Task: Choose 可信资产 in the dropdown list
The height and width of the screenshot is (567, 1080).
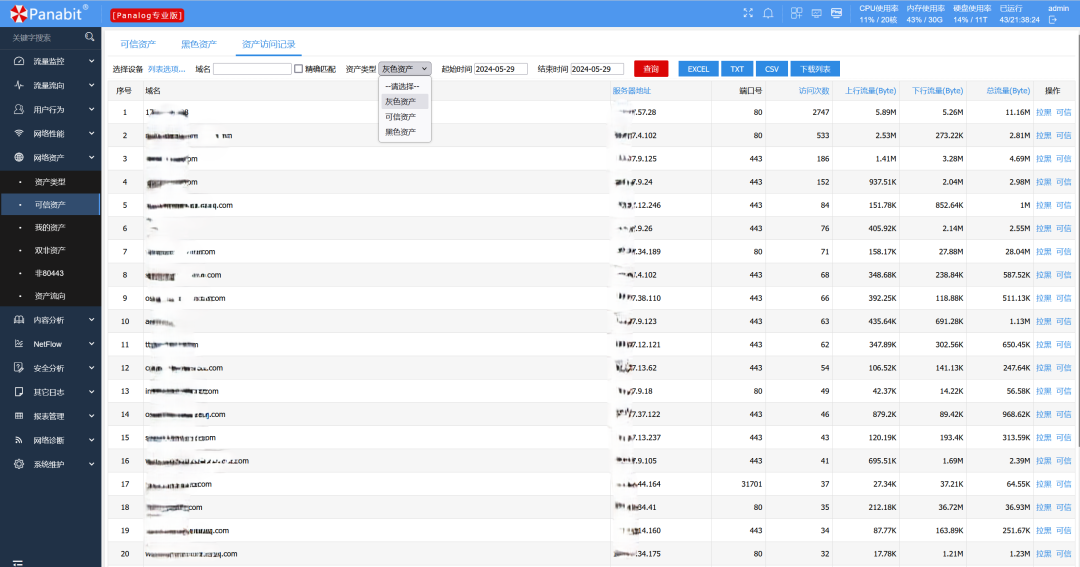Action: pyautogui.click(x=405, y=116)
